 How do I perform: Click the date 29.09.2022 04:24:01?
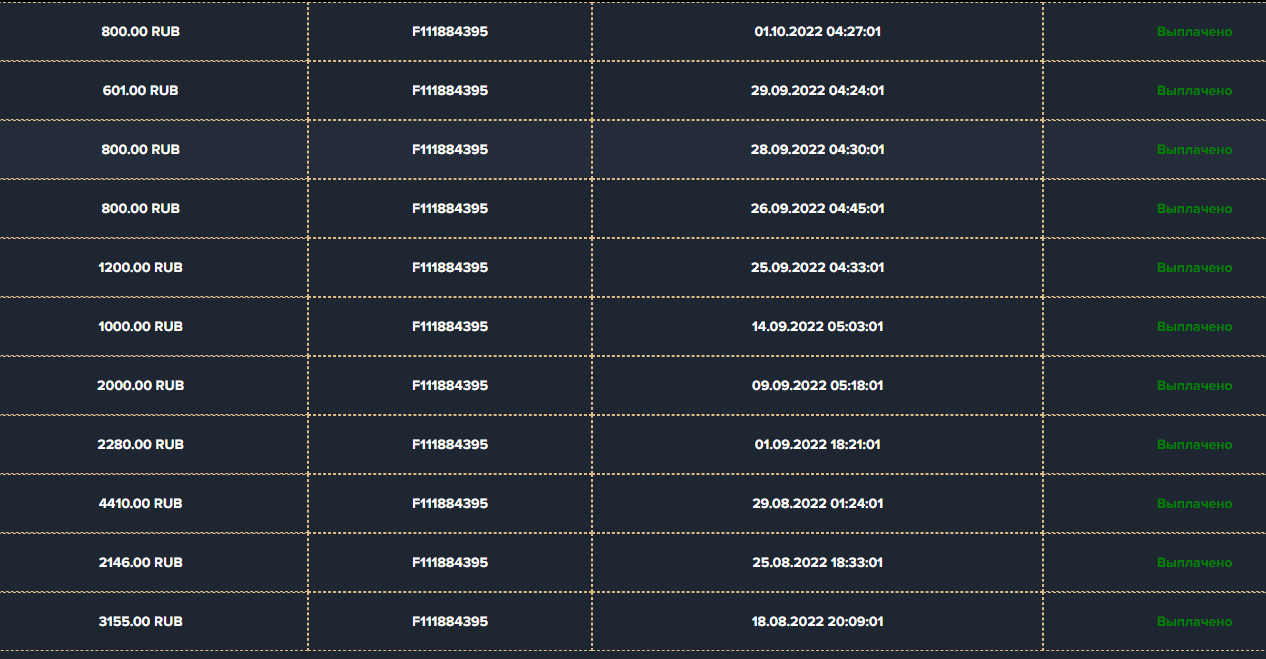coord(817,90)
